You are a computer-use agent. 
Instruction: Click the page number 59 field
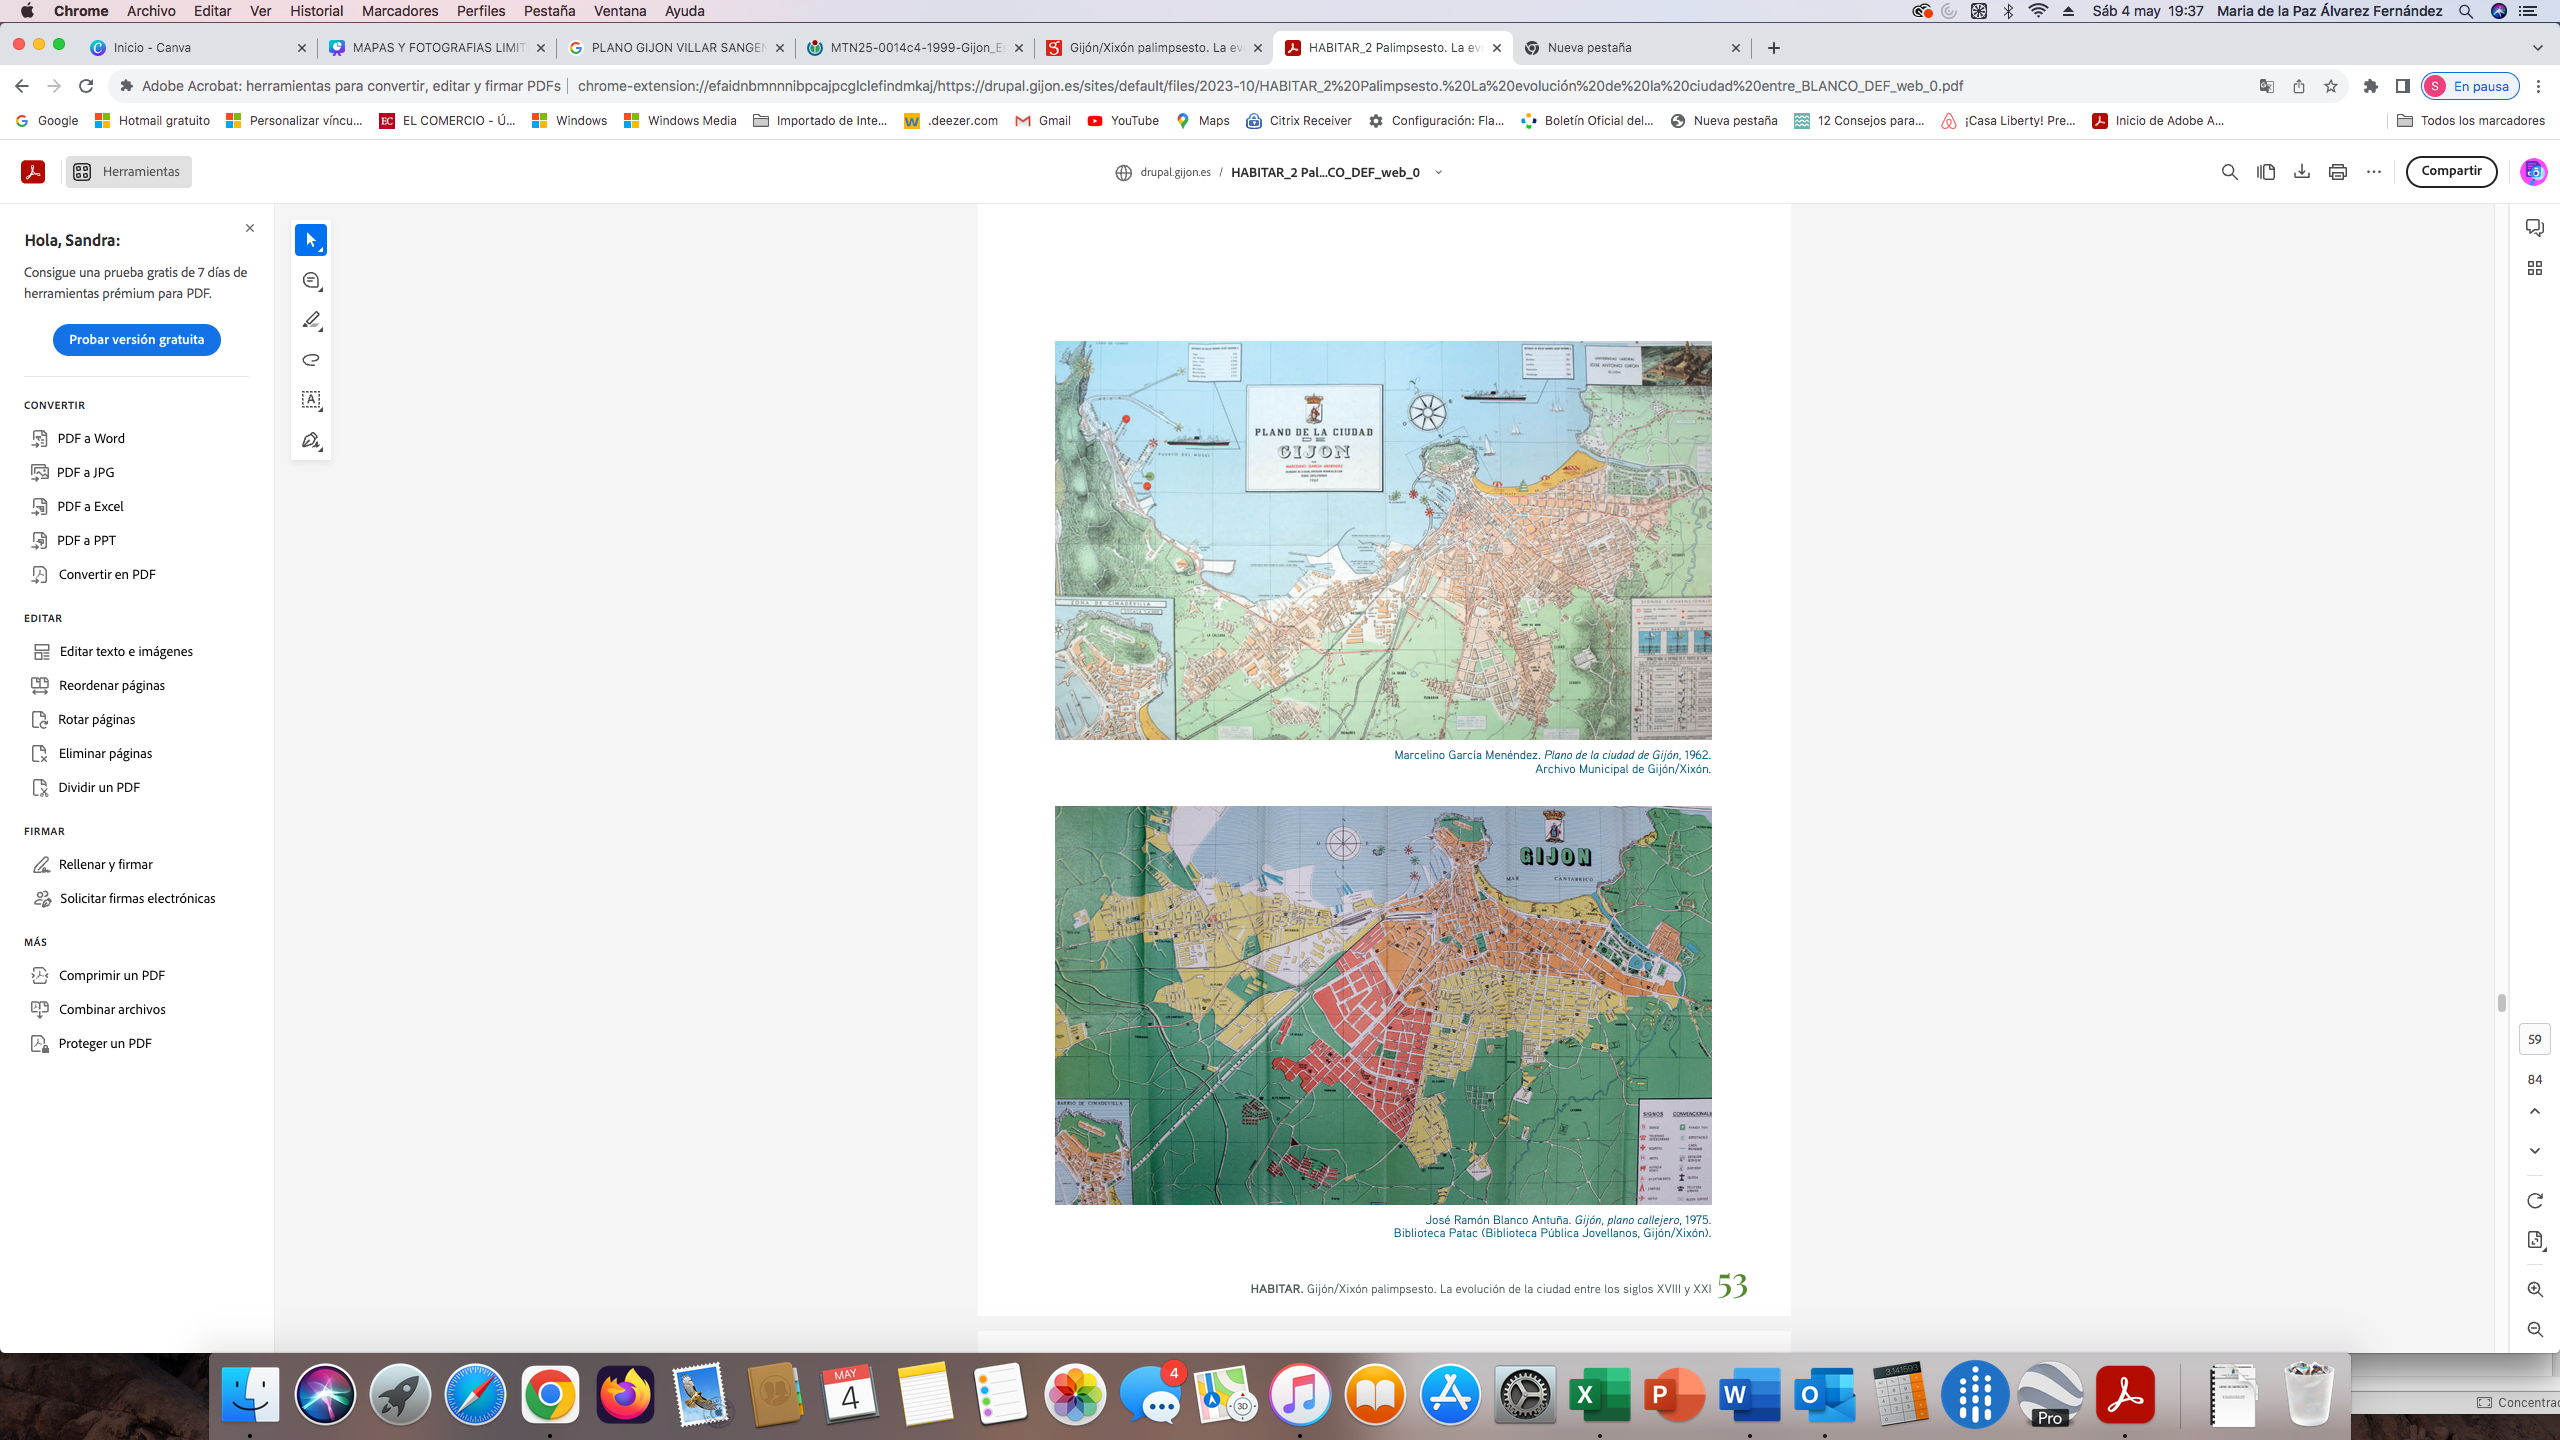click(2534, 1039)
